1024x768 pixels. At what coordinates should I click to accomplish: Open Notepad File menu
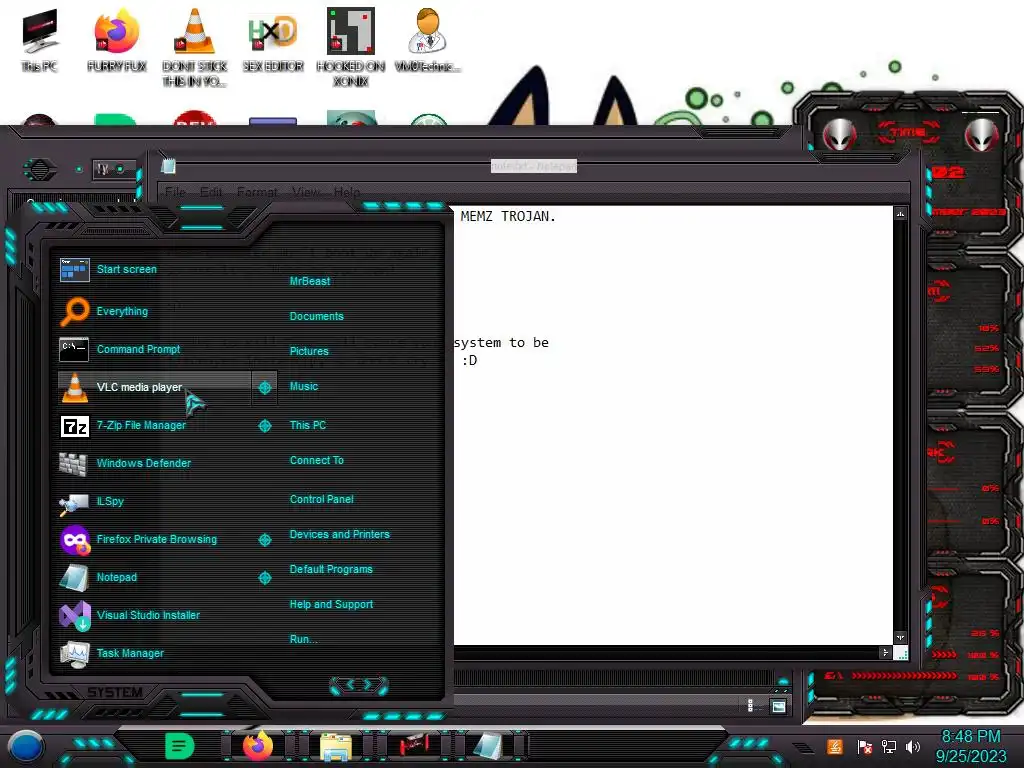[x=175, y=192]
